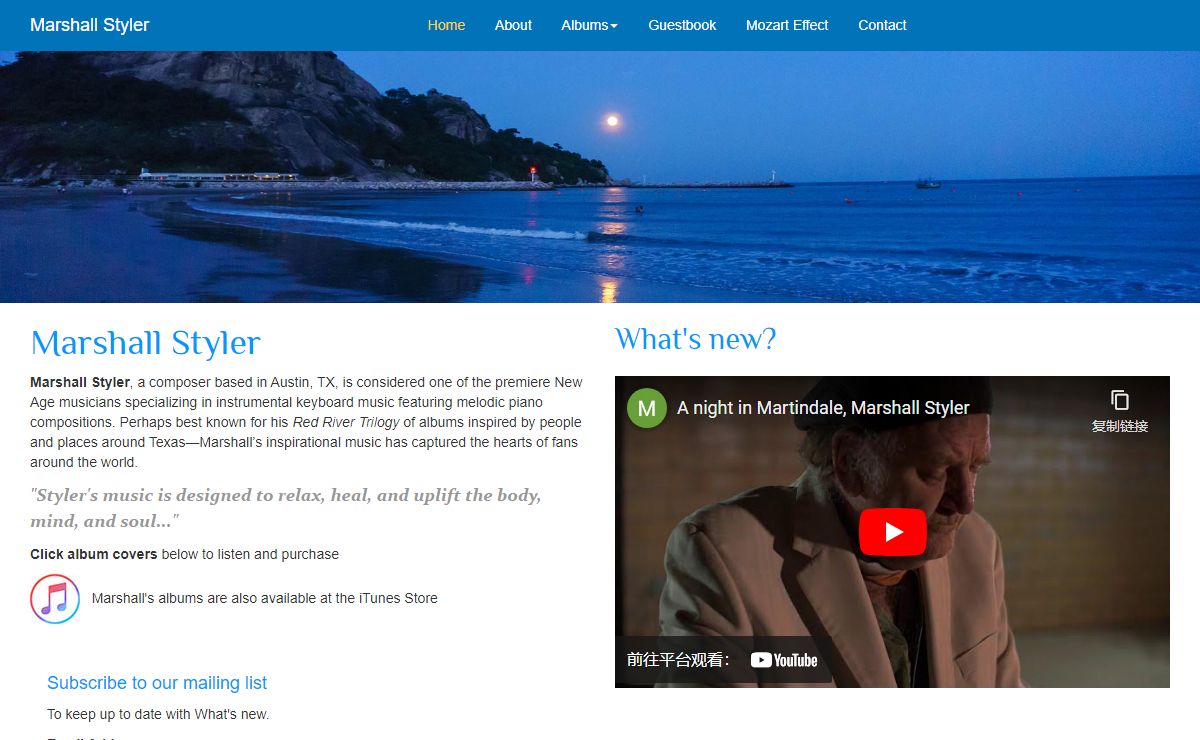Open the Contact page
Screen dimensions: 1200x740
coord(882,25)
